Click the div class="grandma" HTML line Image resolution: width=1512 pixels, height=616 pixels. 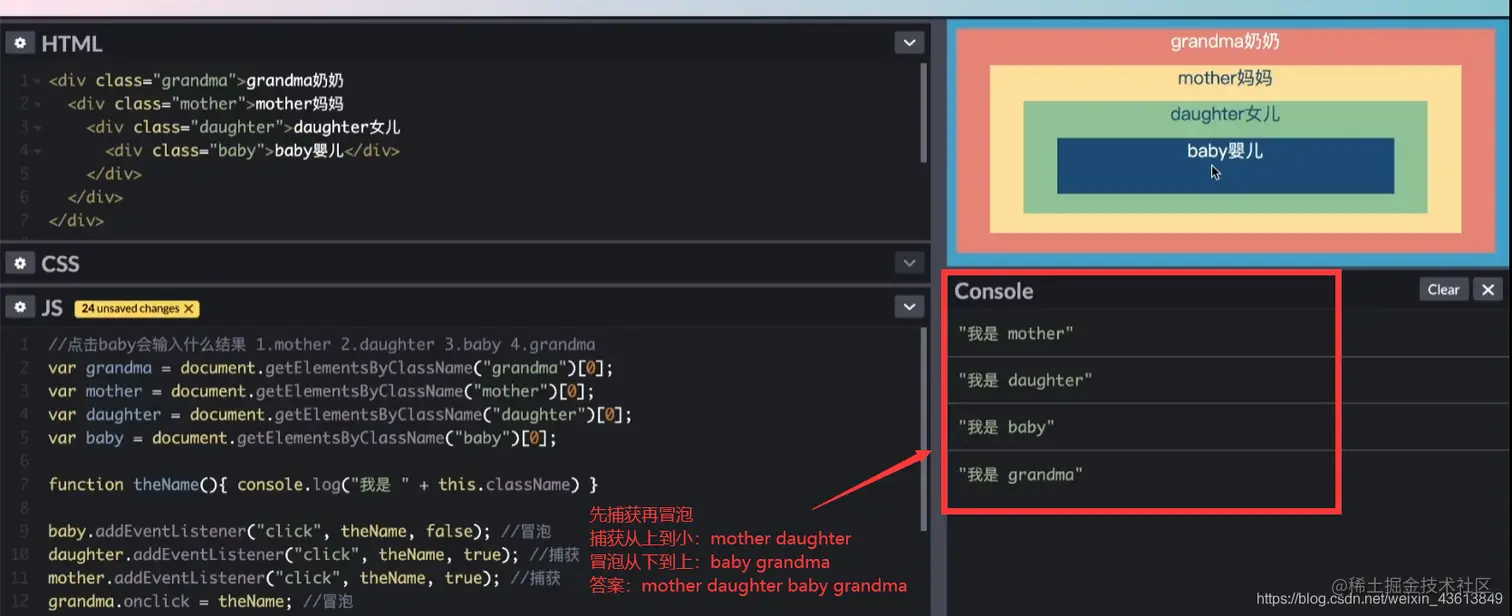(196, 80)
